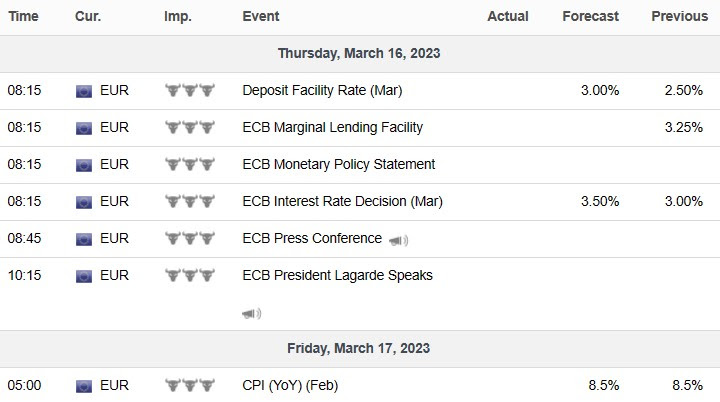Open ECB Interest Rate Decision (Mar) event
720x402 pixels.
(x=342, y=201)
